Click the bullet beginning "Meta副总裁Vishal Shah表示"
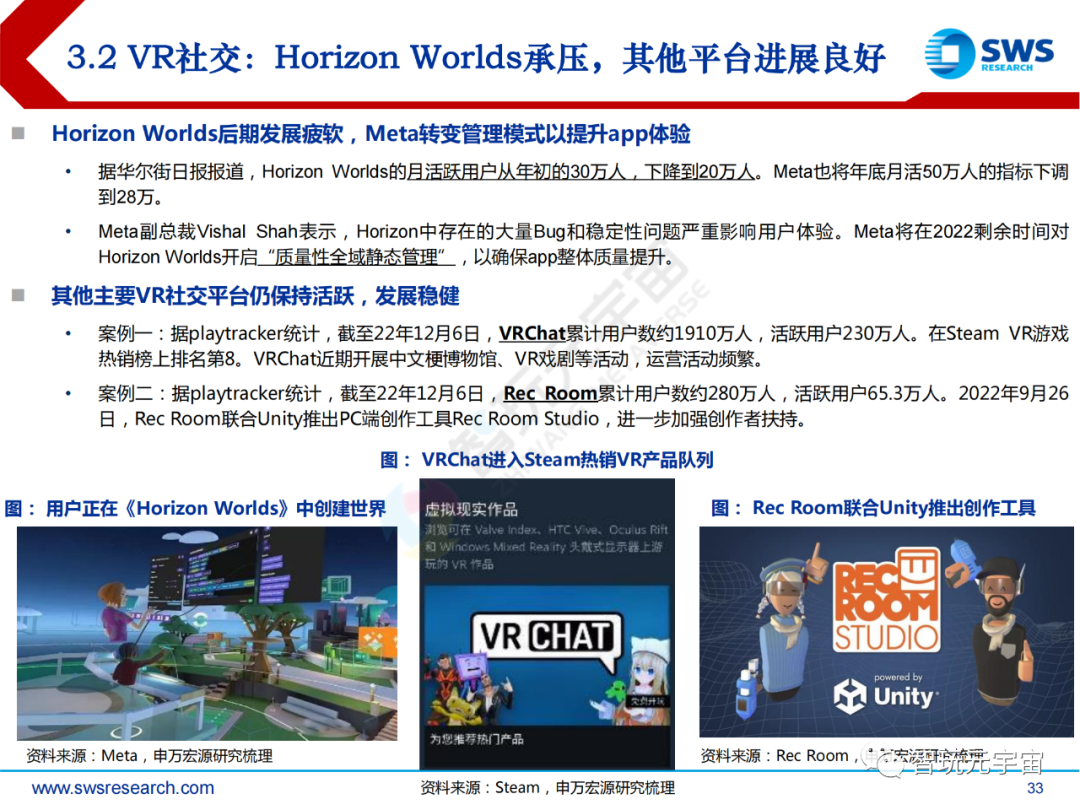Image resolution: width=1080 pixels, height=810 pixels. 583,244
